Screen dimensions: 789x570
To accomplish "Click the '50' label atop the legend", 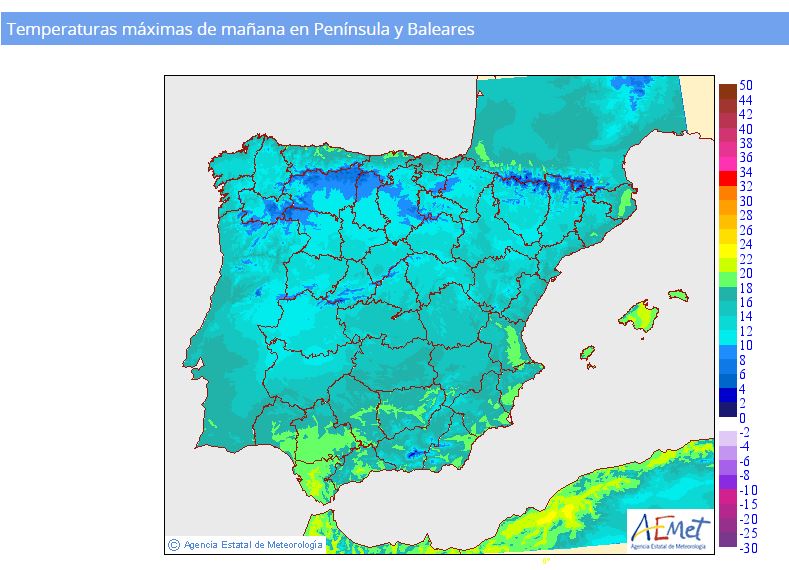I will (746, 86).
